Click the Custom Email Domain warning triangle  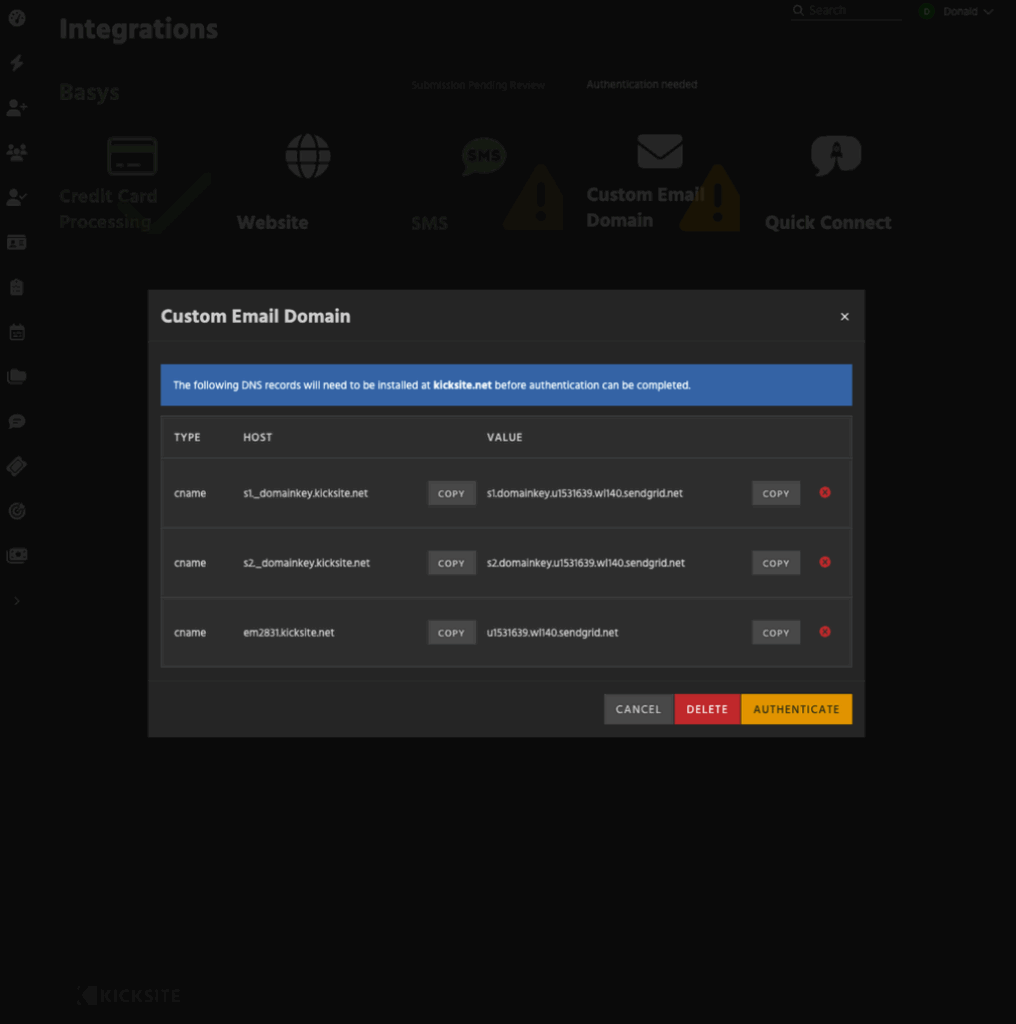[710, 198]
